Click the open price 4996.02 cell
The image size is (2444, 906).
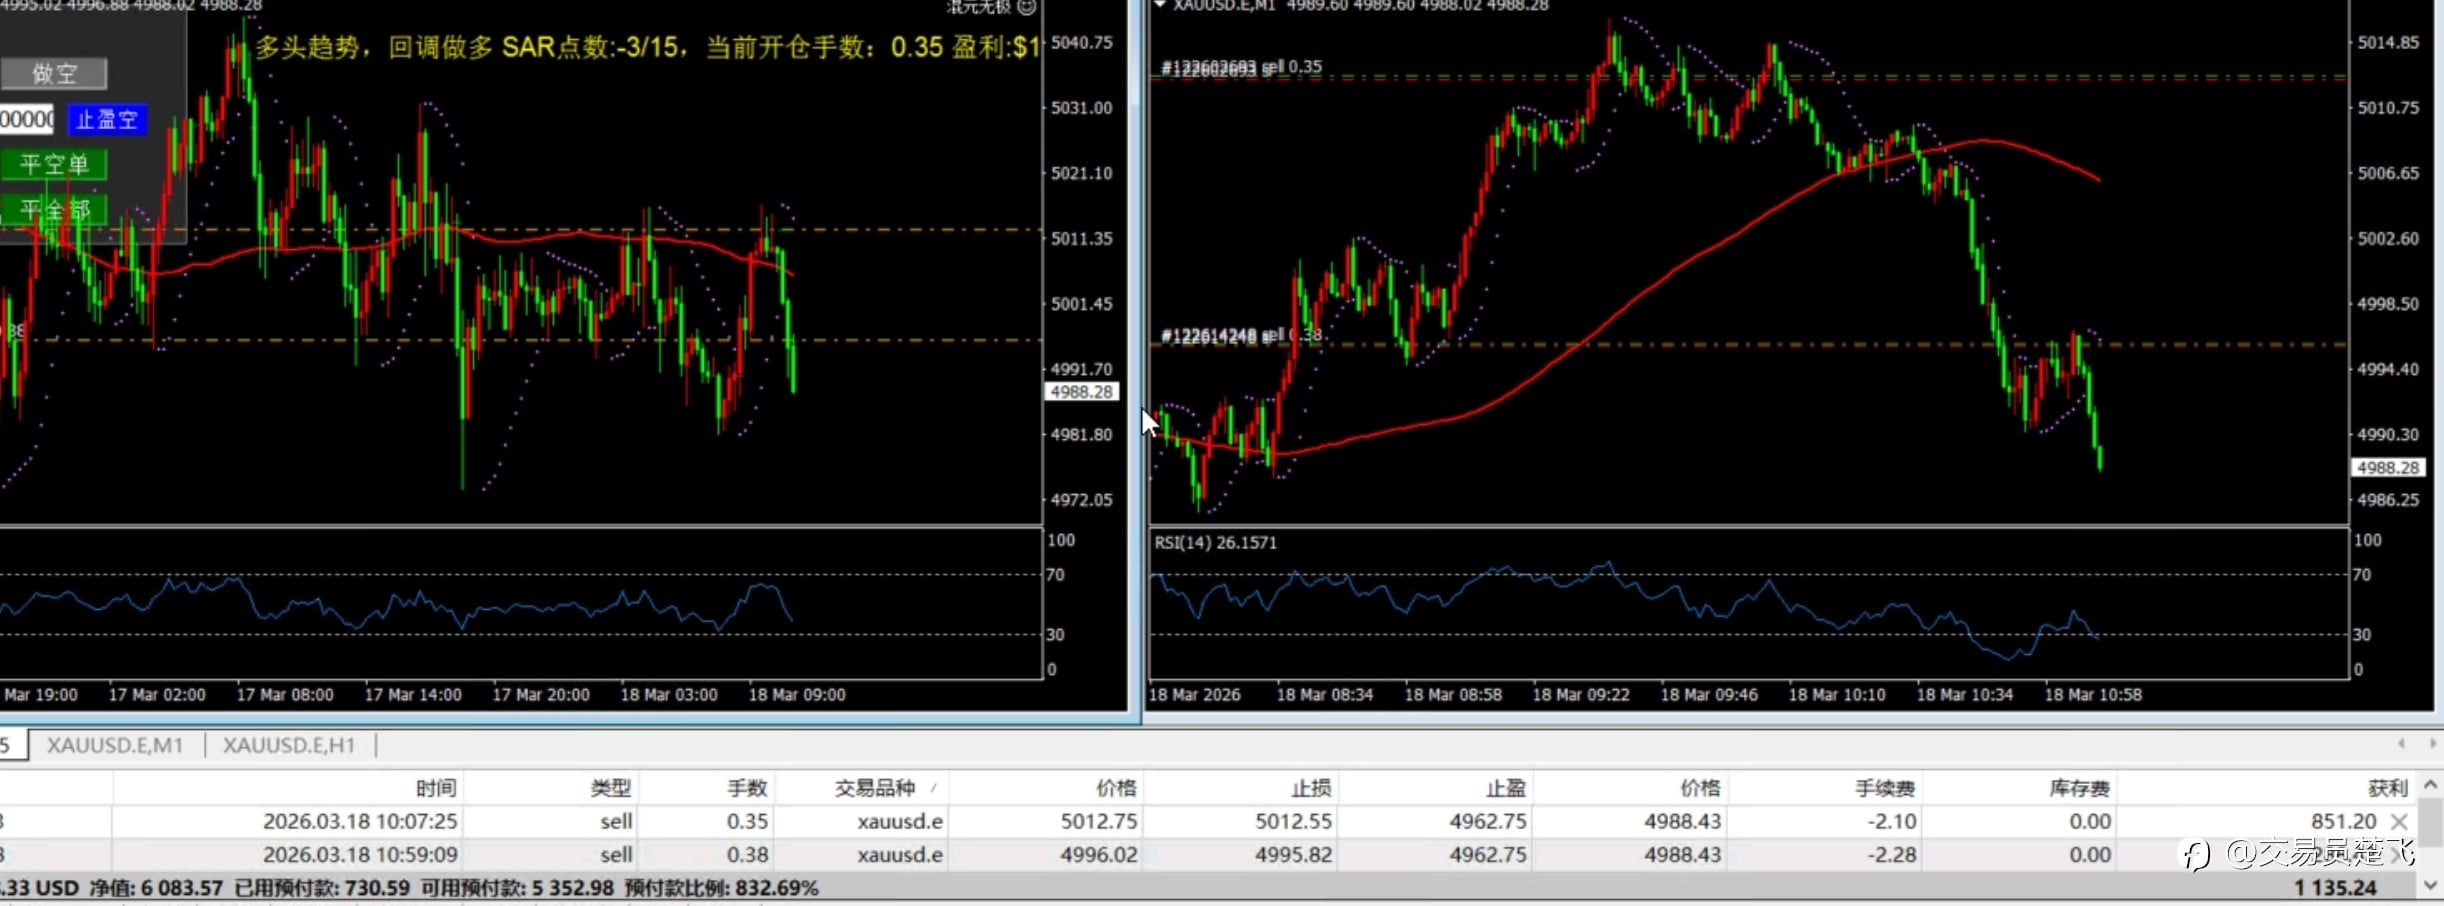pyautogui.click(x=1099, y=854)
